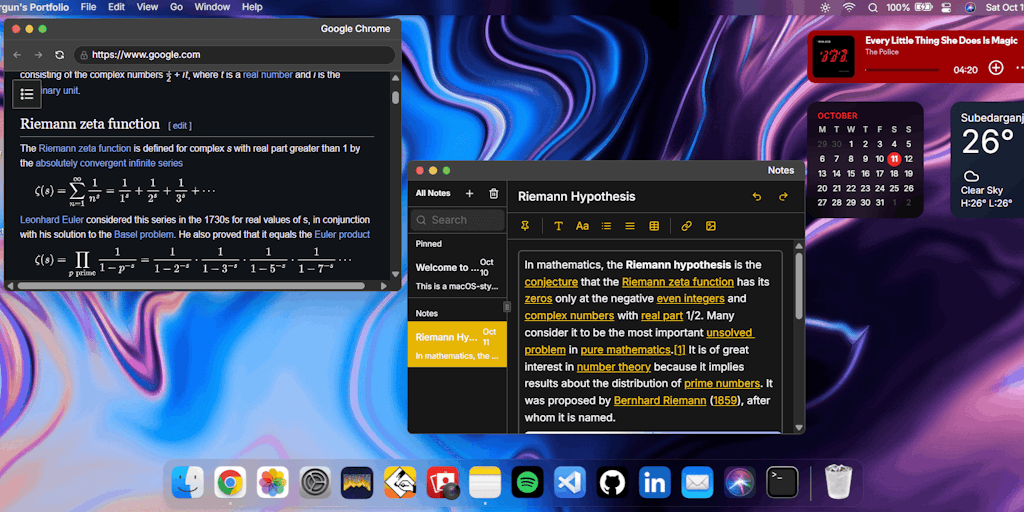Open the Go menu in the menu bar
Screen dimensions: 1024x512
(176, 7)
